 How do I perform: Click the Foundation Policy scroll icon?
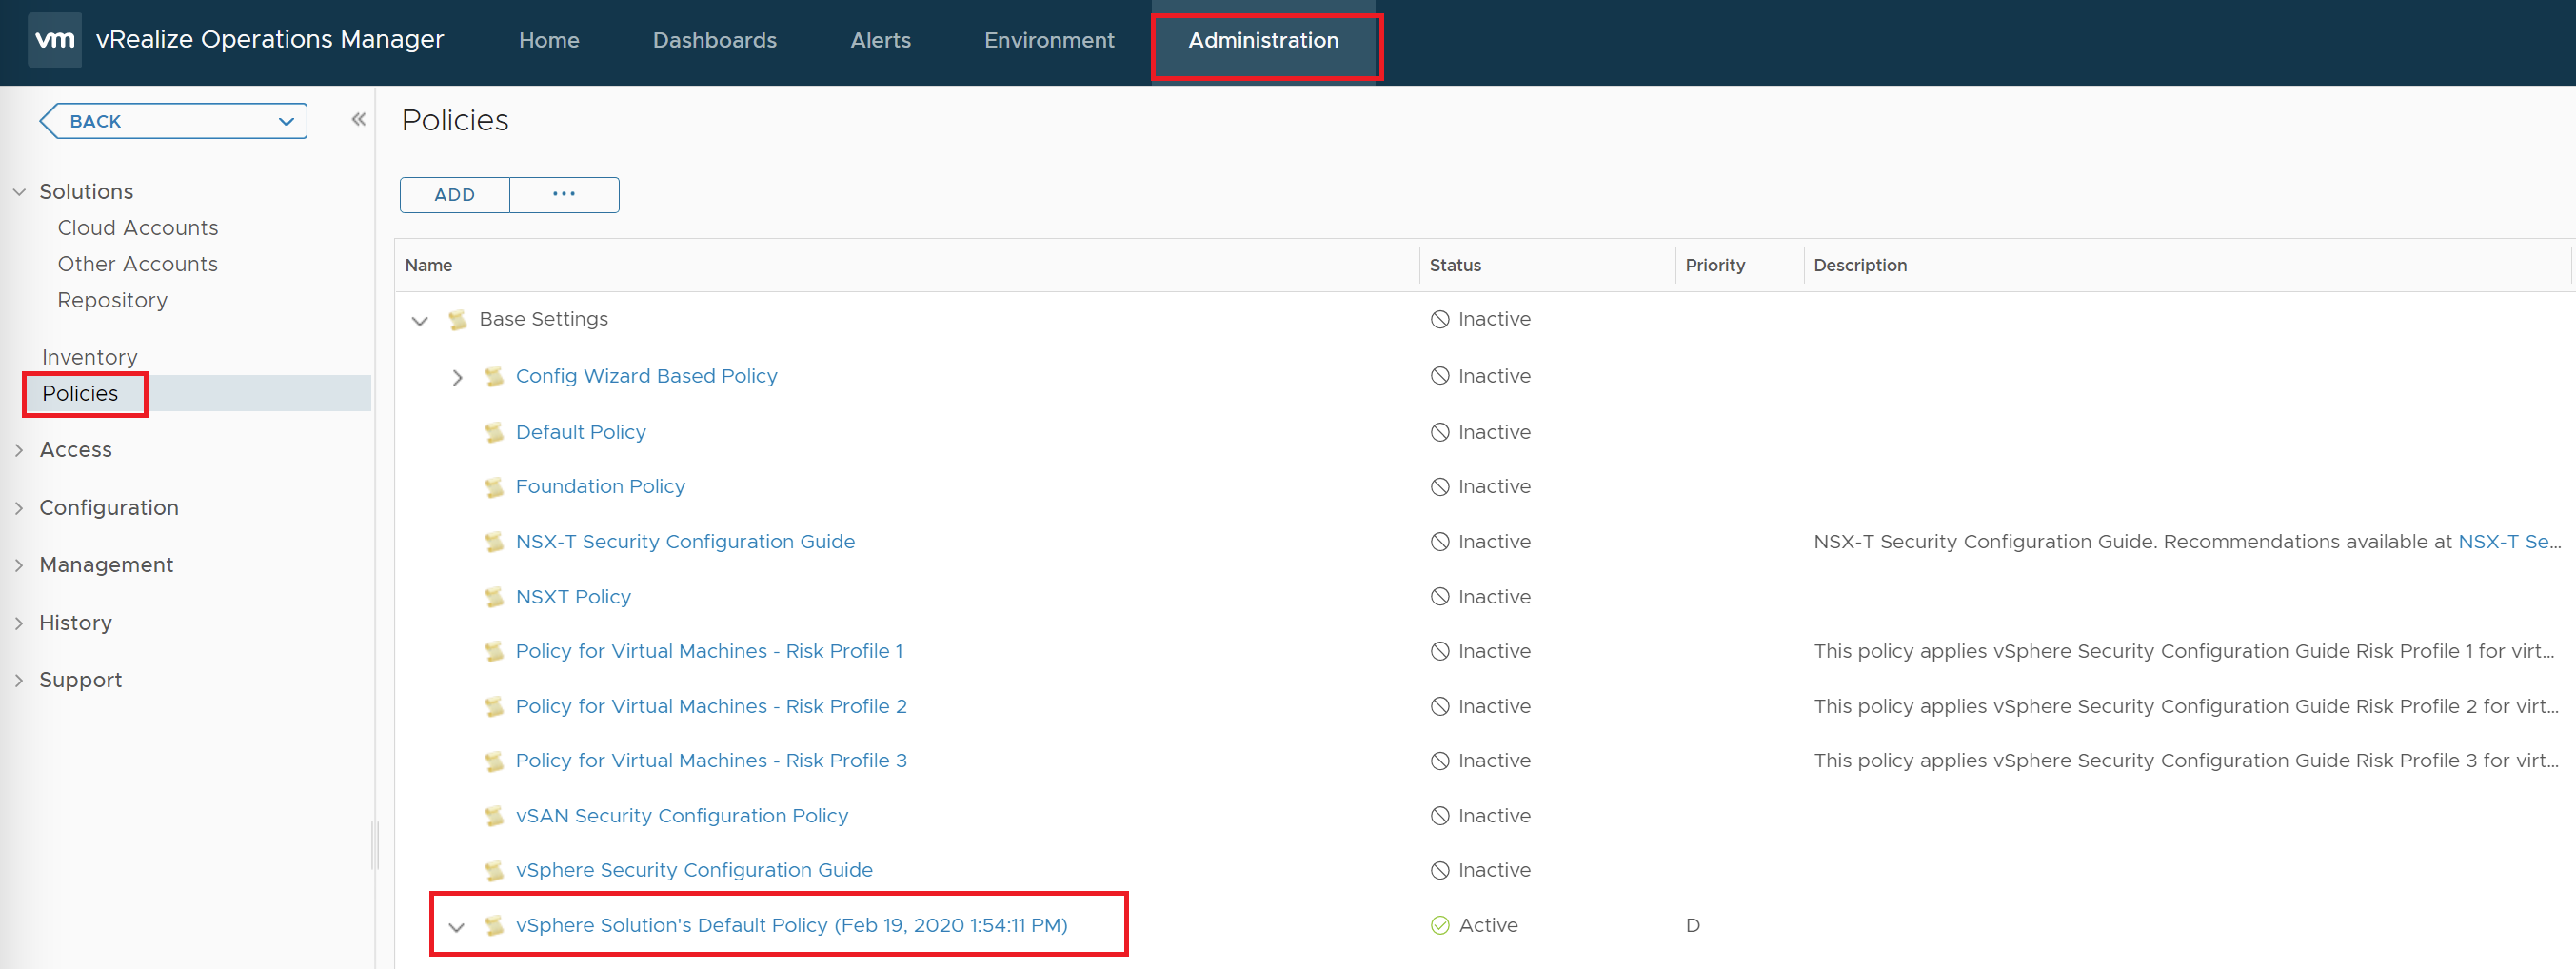click(494, 487)
